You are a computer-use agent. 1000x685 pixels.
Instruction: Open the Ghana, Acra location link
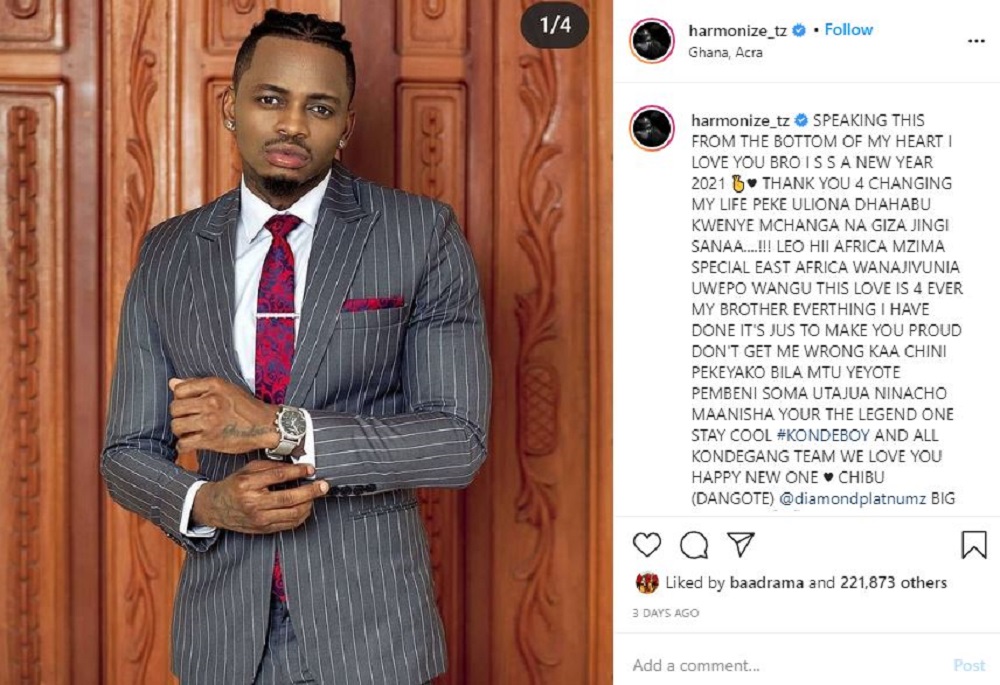click(x=725, y=52)
